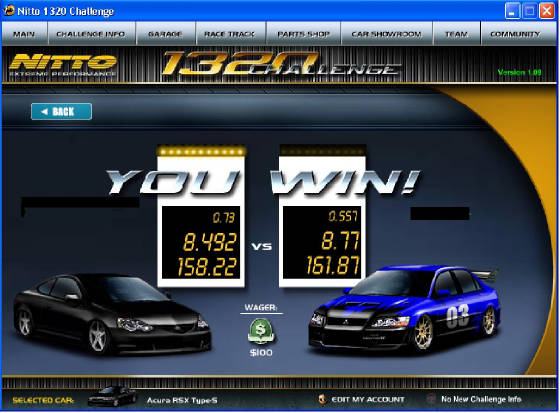
Task: Click the Version 1.09 text
Action: tap(520, 73)
